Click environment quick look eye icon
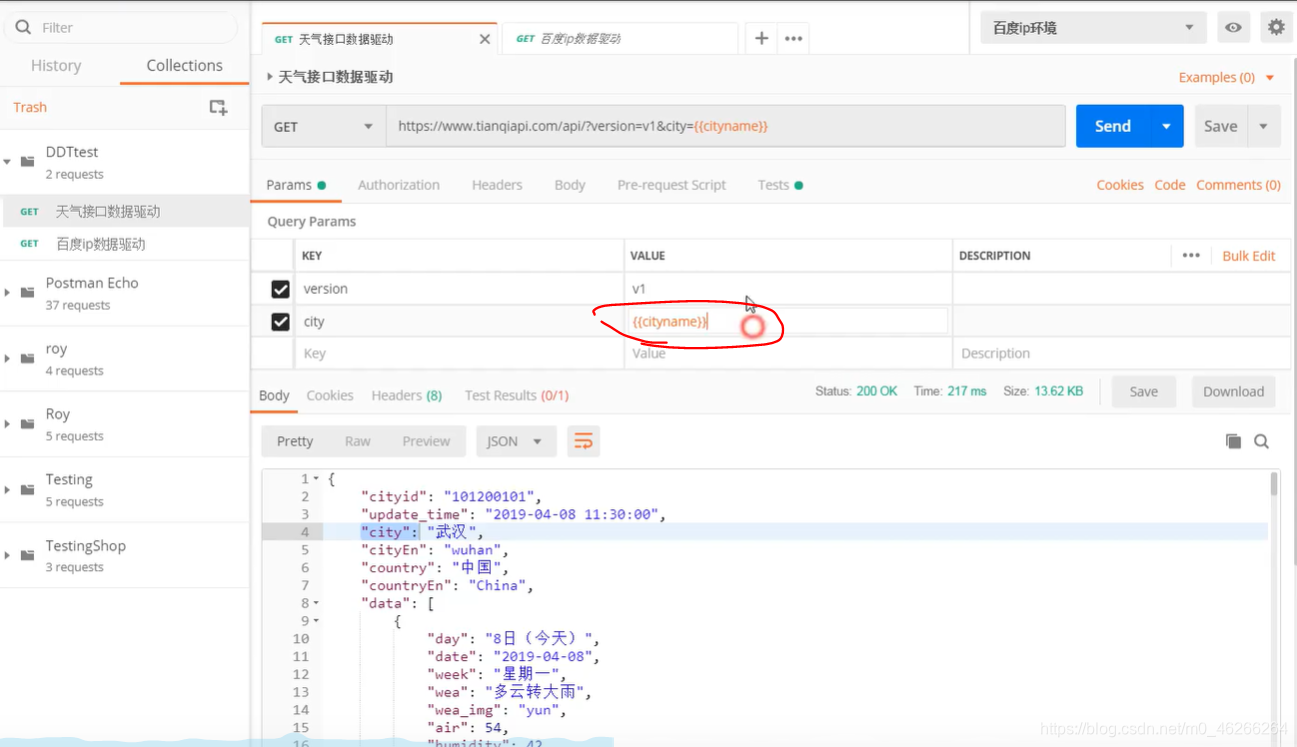1297x747 pixels. [1233, 28]
